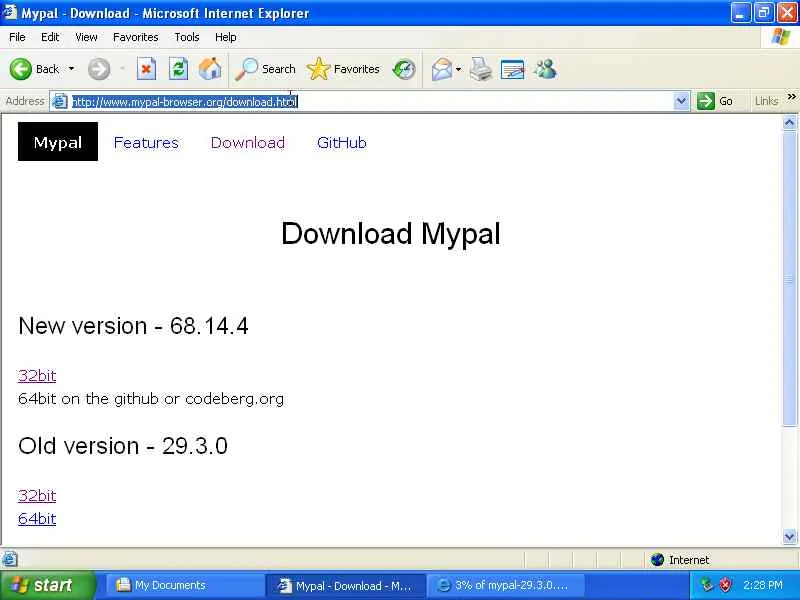Viewport: 800px width, 600px height.
Task: Open the Help menu
Action: tap(226, 37)
